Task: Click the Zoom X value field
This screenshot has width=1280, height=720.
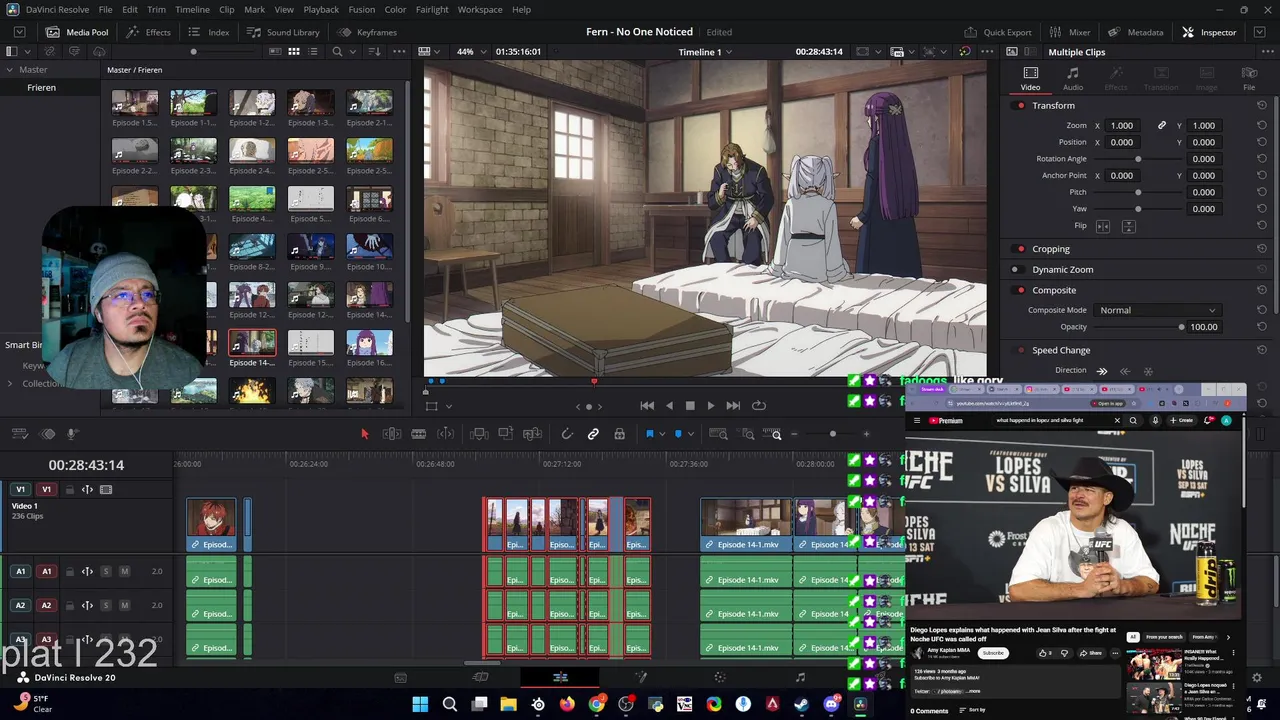Action: [1123, 125]
